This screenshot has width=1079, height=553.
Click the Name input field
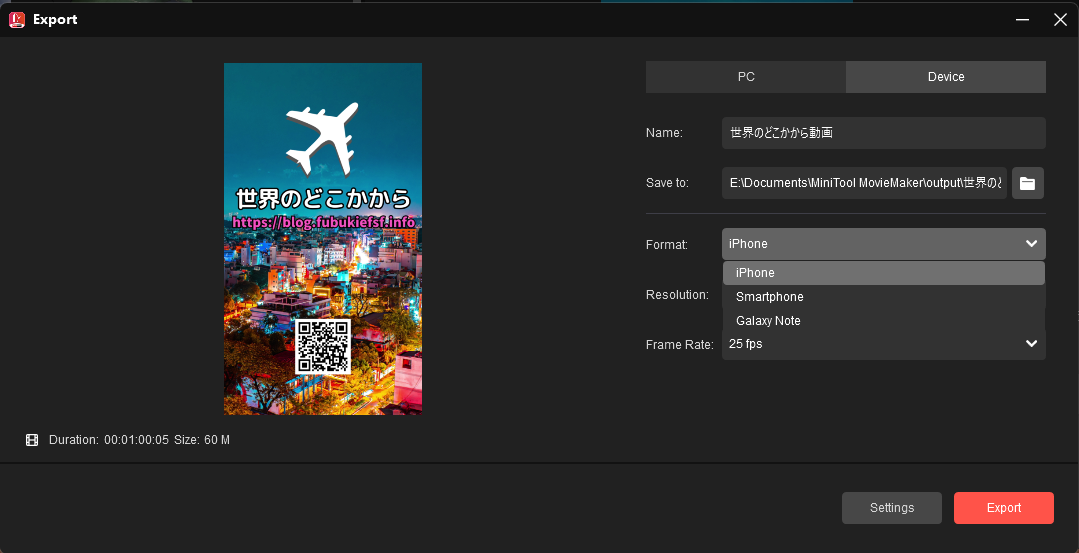[884, 133]
